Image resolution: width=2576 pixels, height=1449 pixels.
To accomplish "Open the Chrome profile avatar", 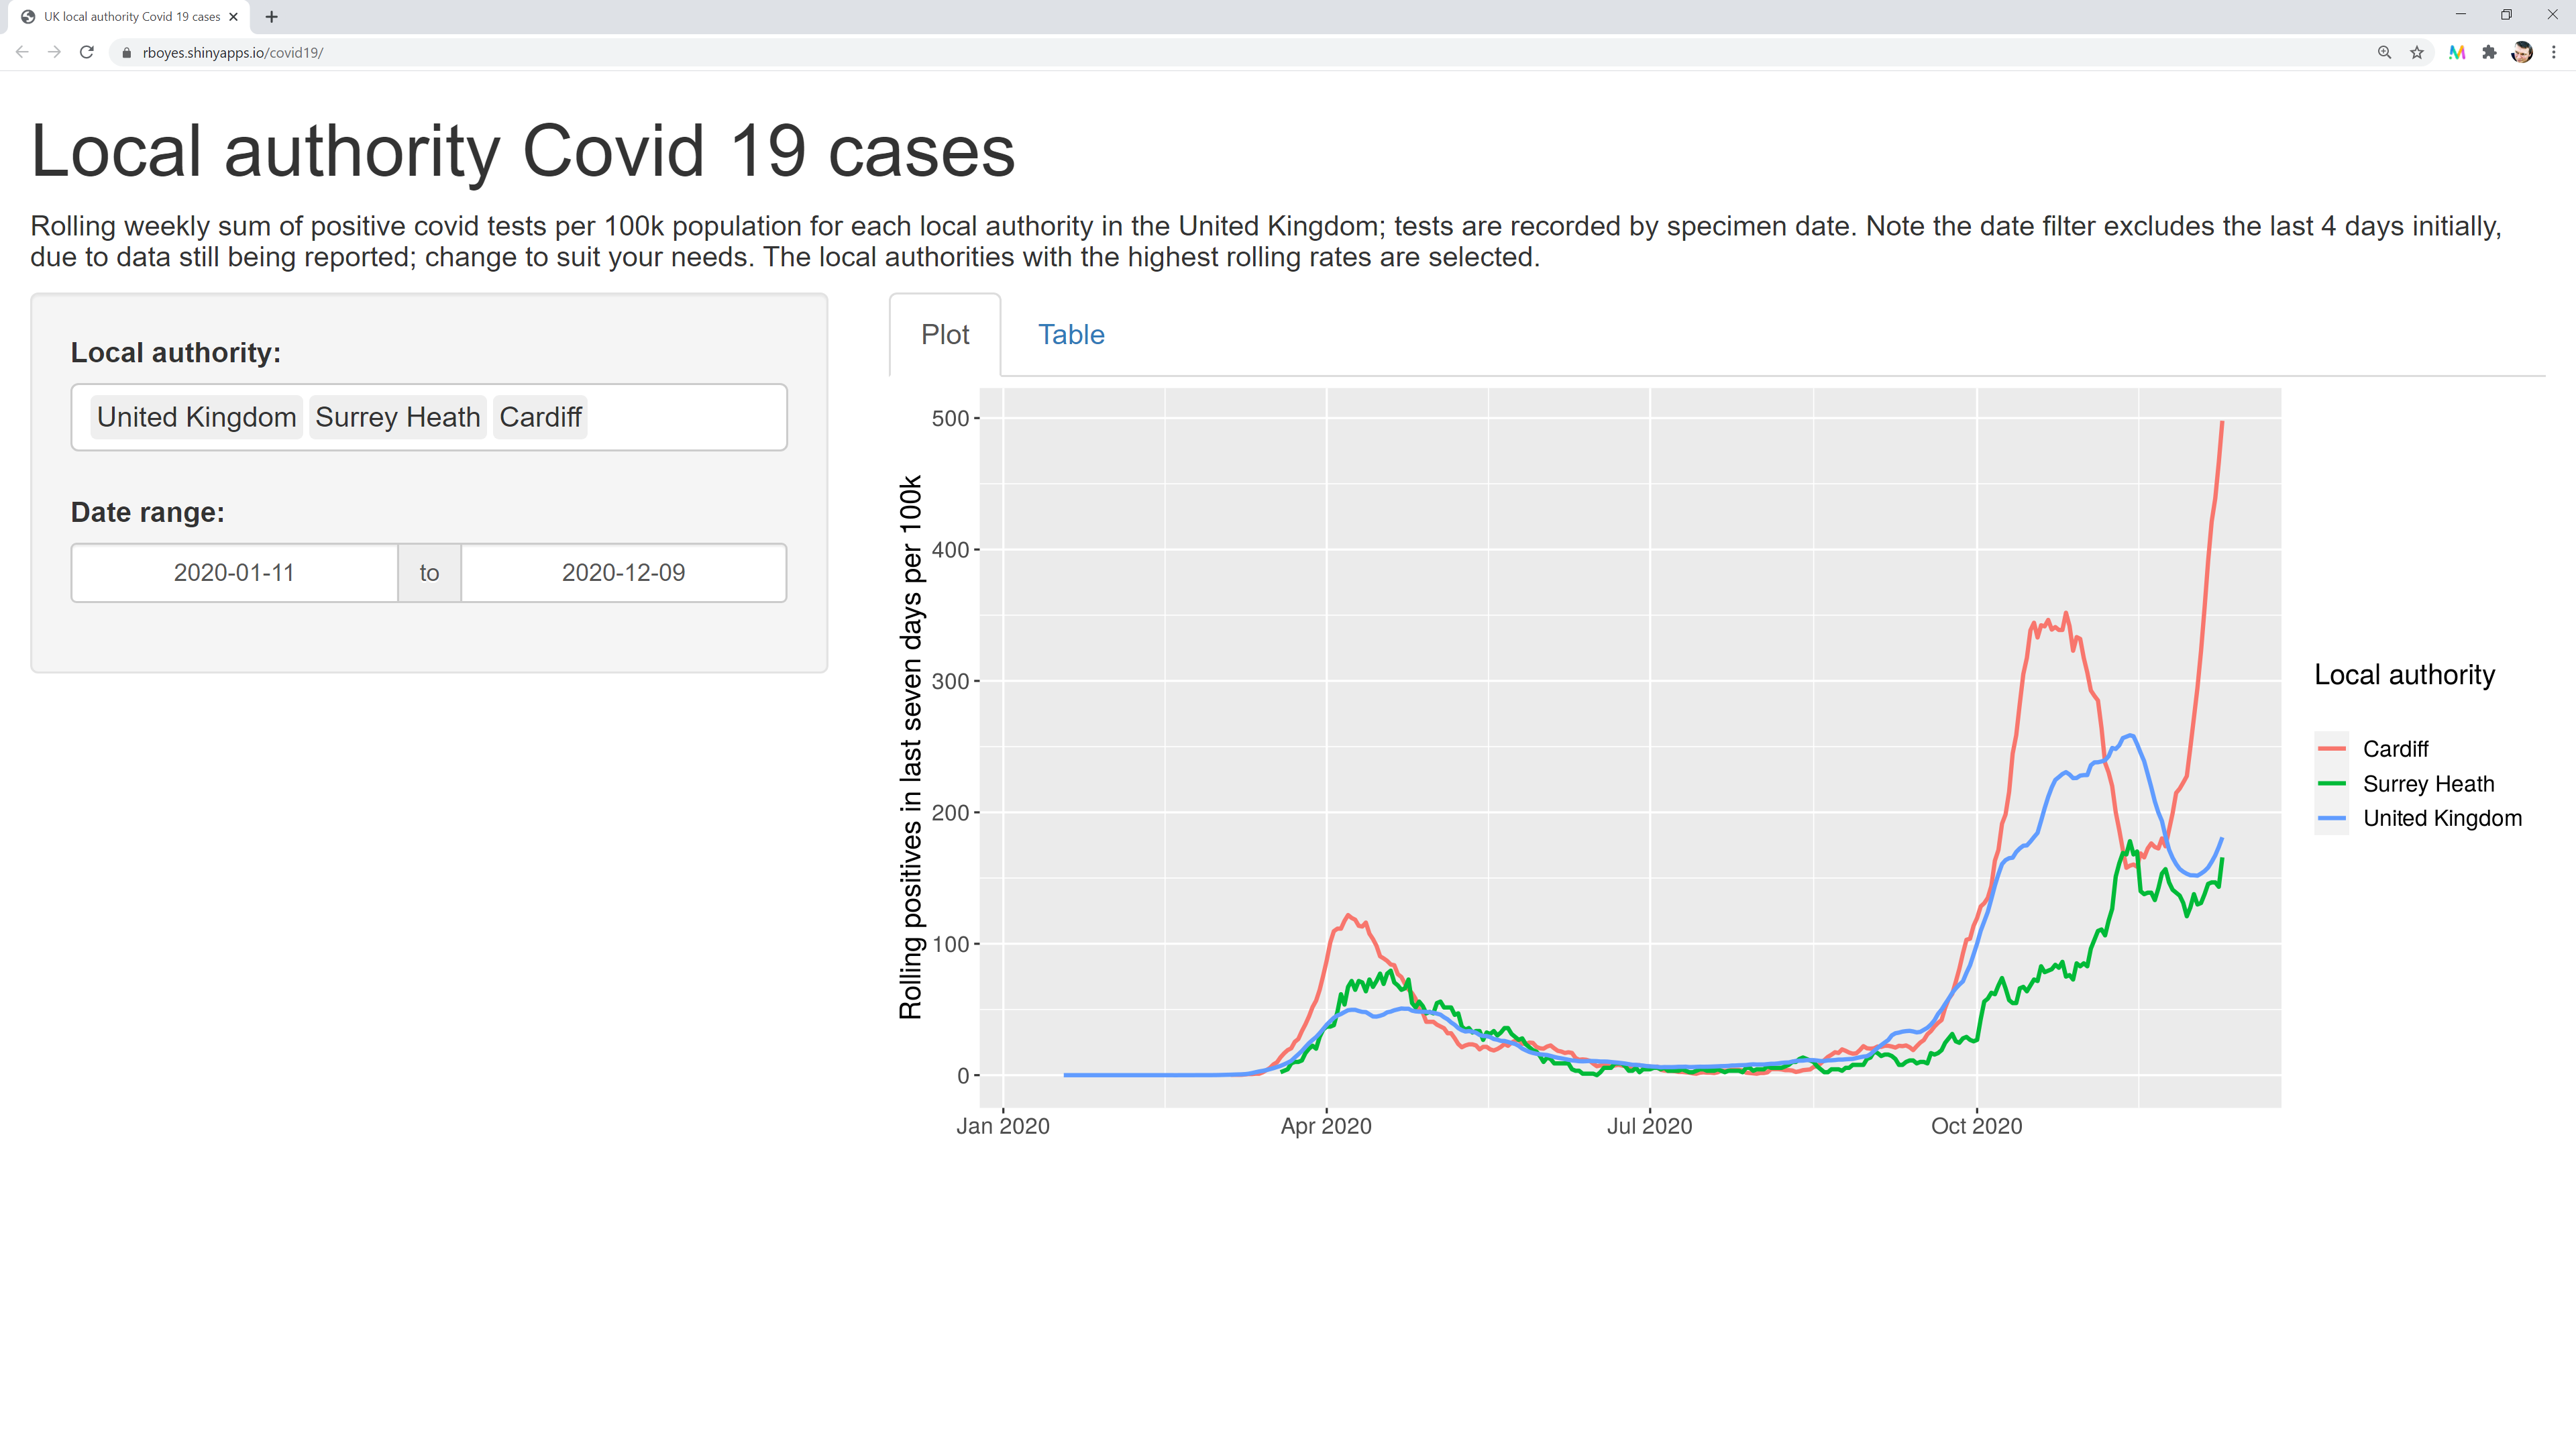I will click(x=2521, y=52).
